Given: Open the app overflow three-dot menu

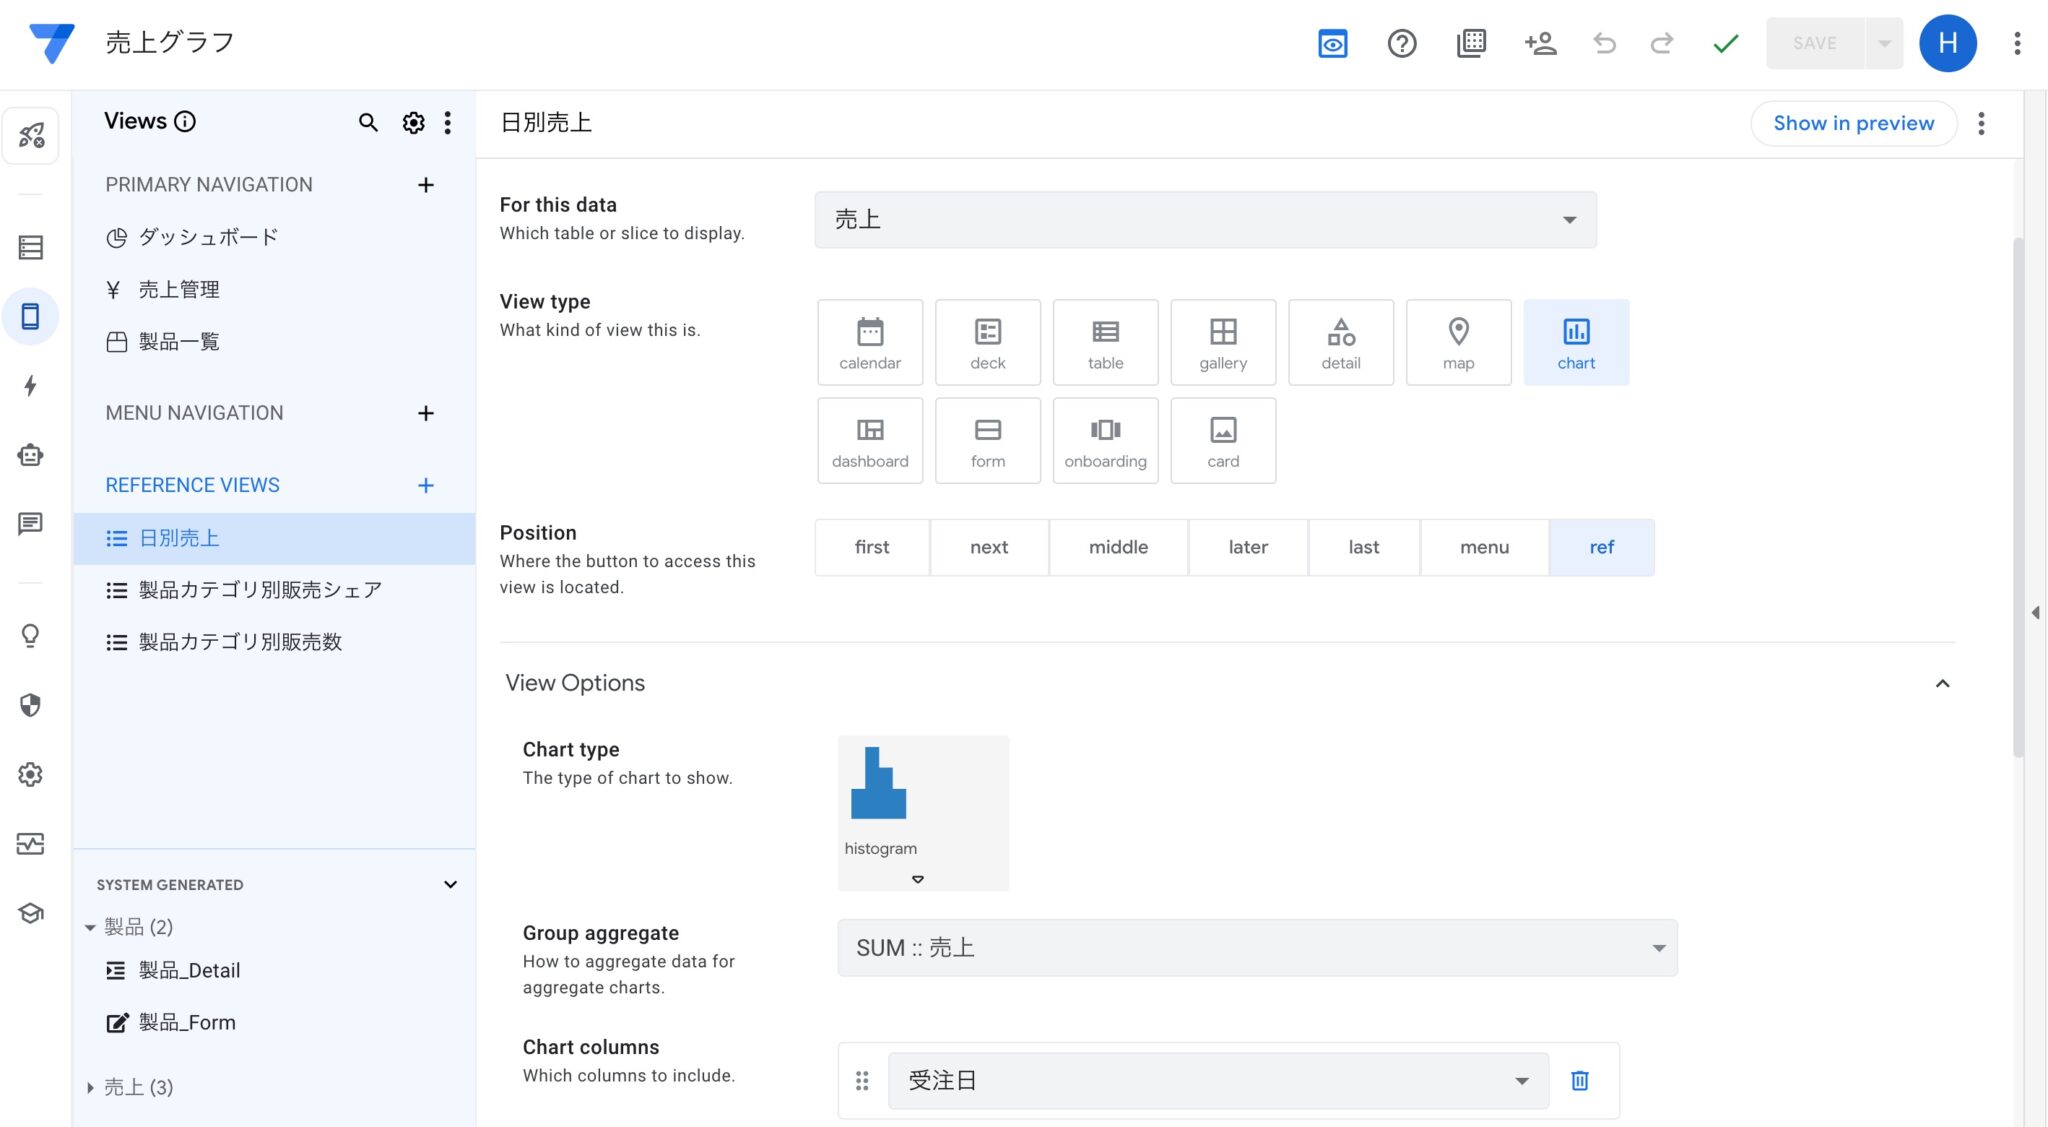Looking at the screenshot, I should coord(2017,43).
